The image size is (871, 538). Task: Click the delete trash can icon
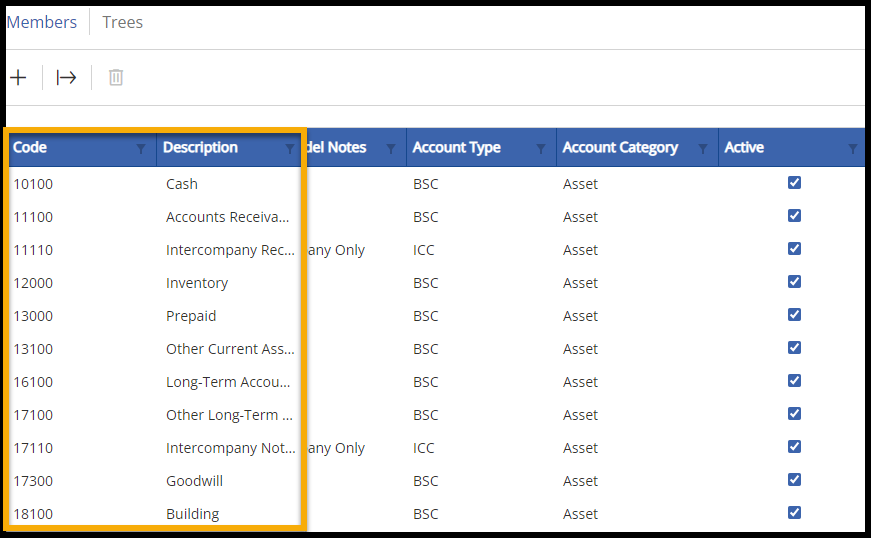coord(116,77)
